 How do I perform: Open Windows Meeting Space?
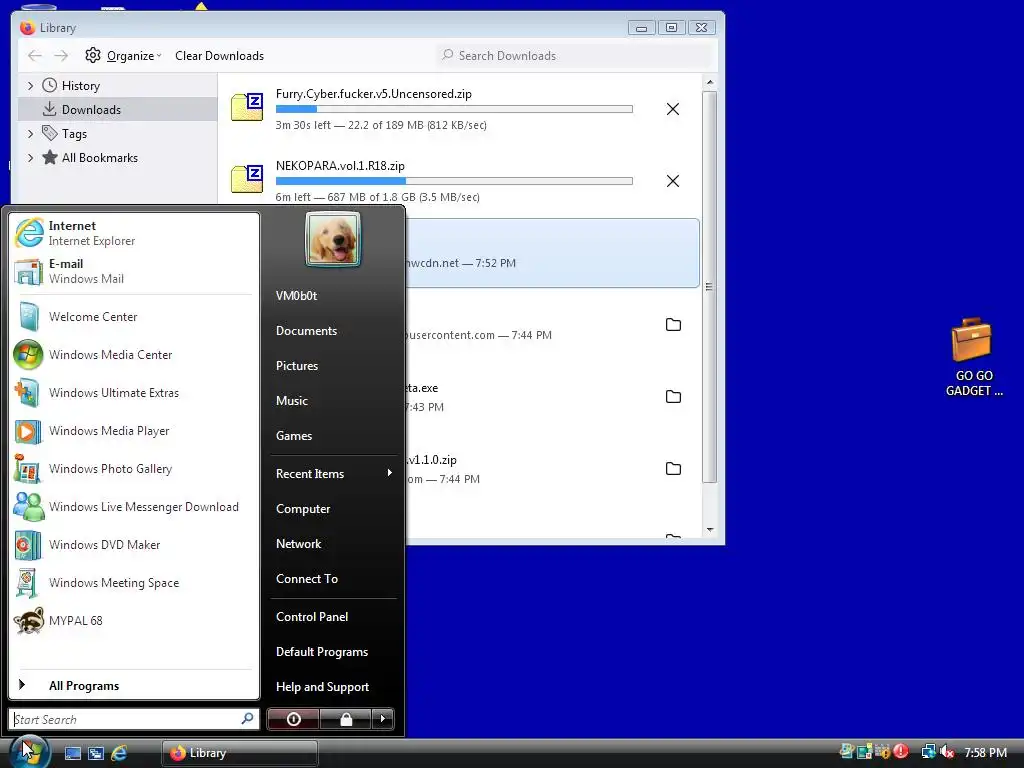pyautogui.click(x=134, y=583)
